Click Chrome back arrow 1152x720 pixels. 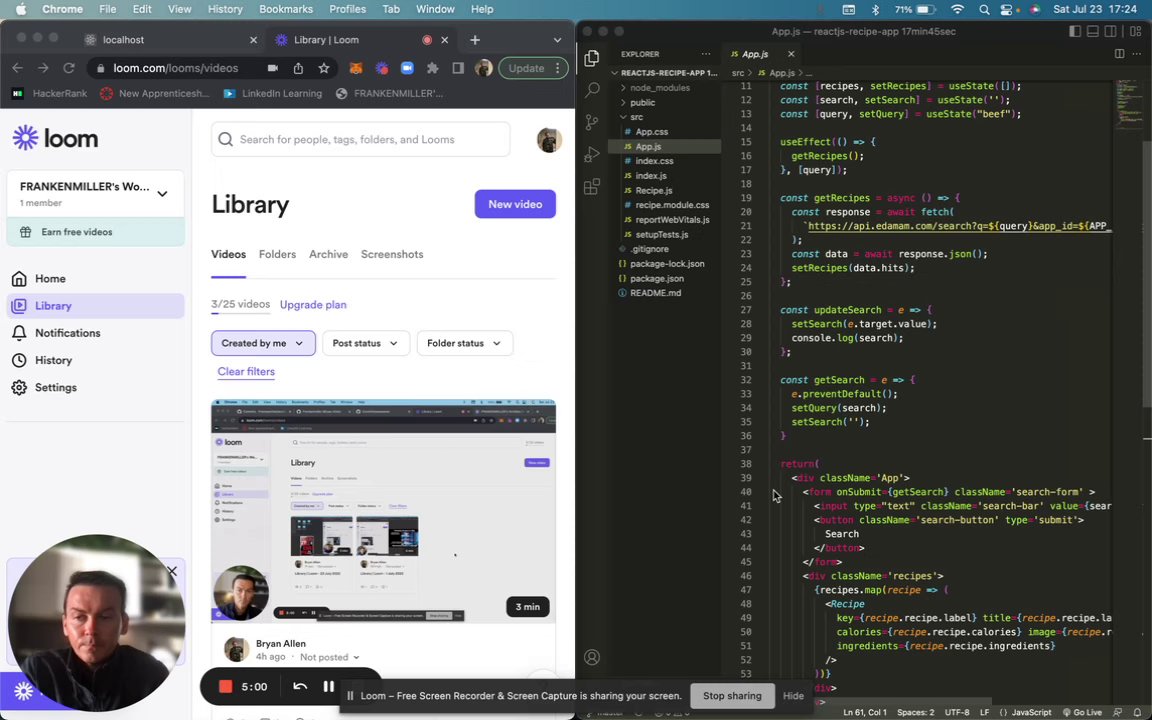coord(18,68)
